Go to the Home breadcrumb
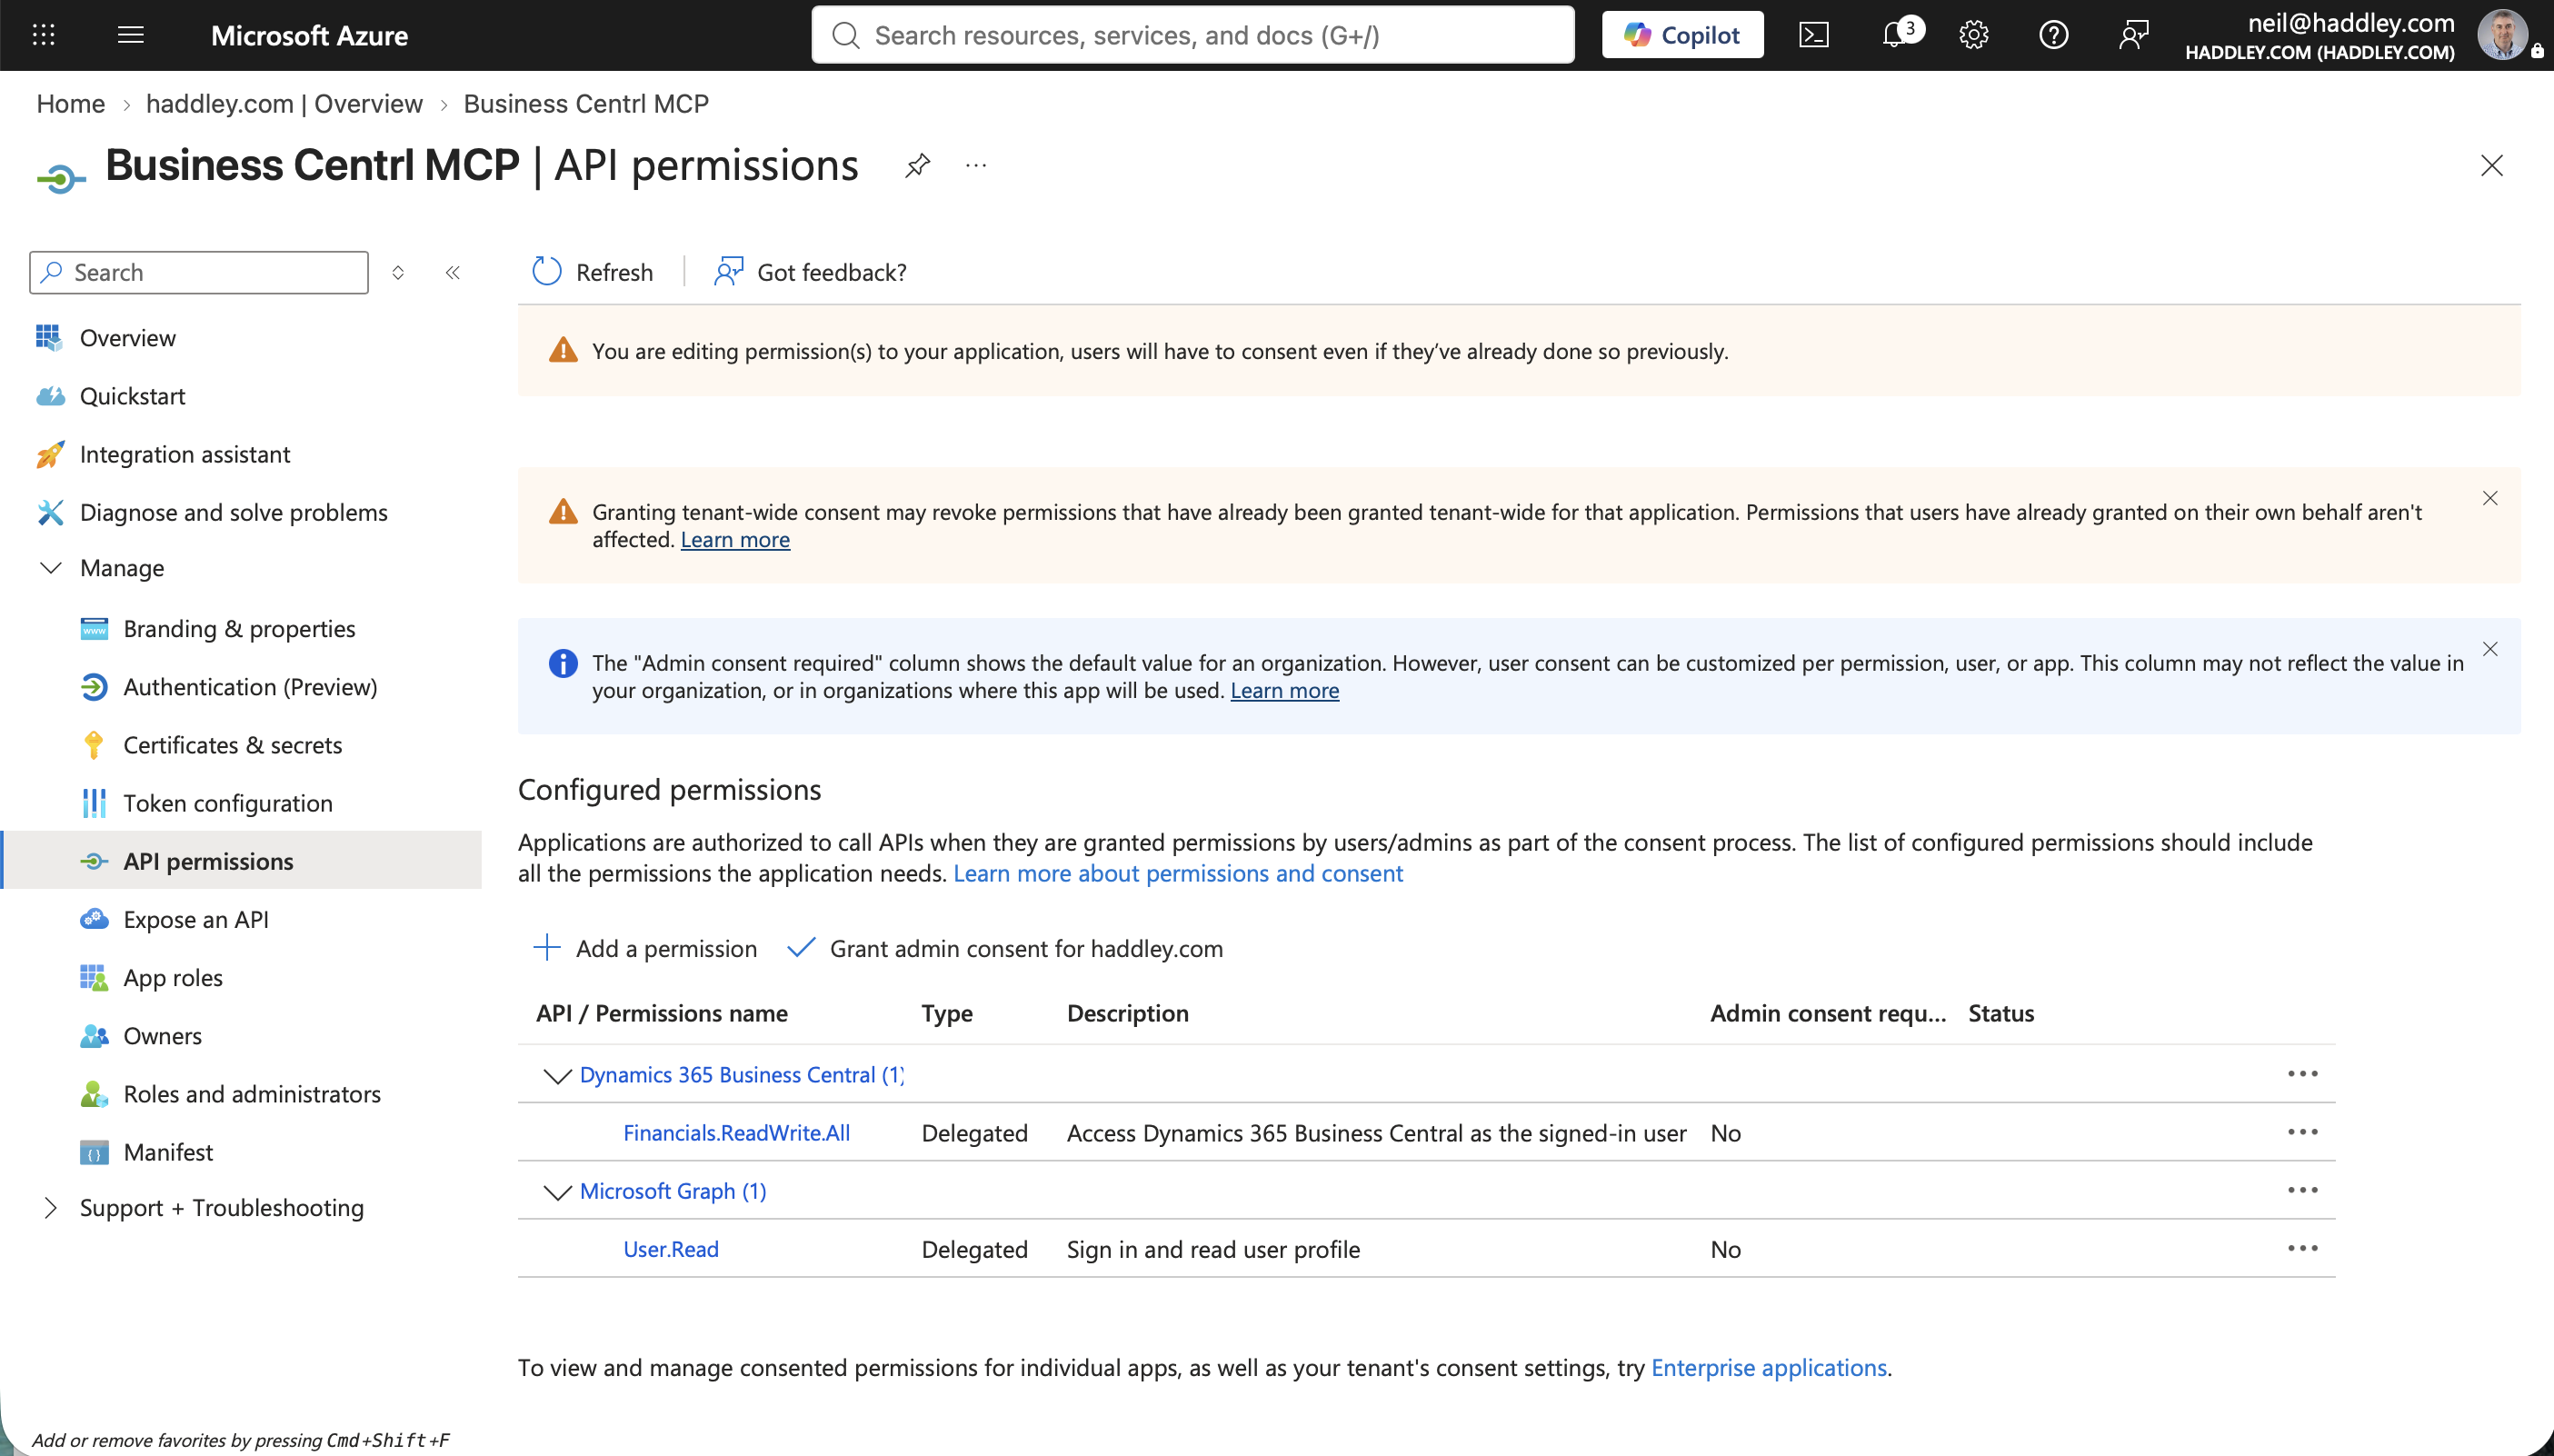This screenshot has height=1456, width=2554. pos(70,103)
